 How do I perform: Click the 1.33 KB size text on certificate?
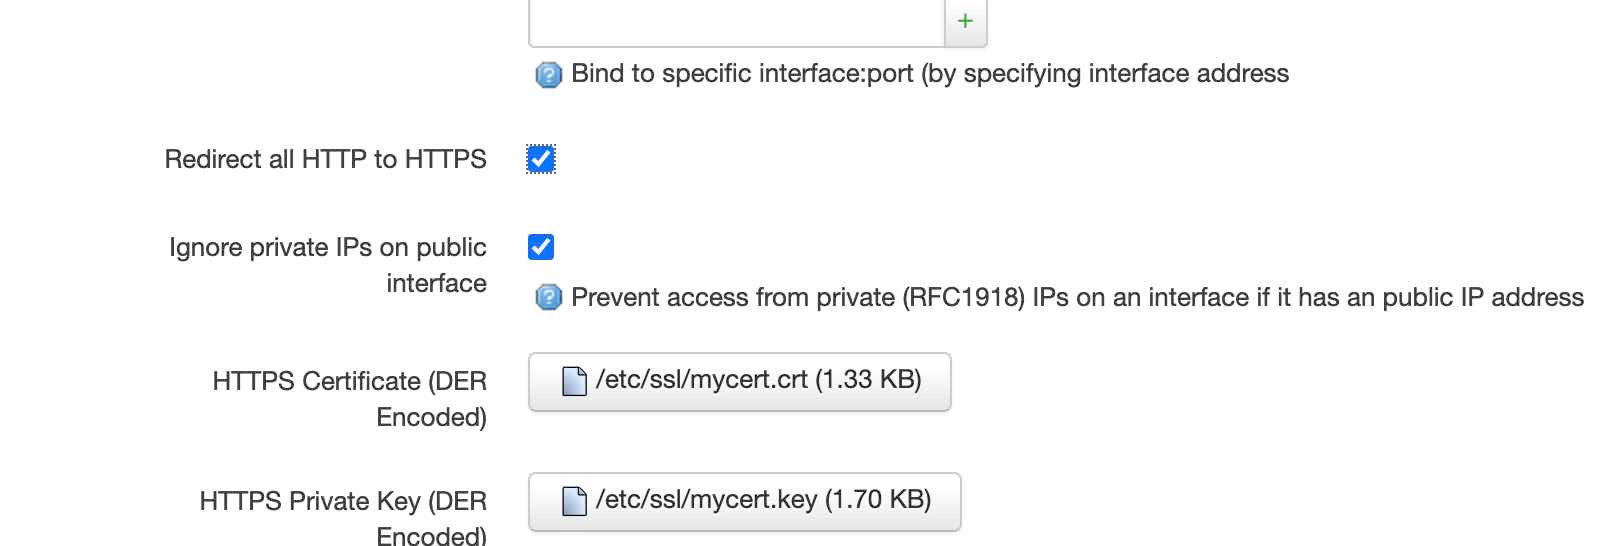click(x=868, y=380)
